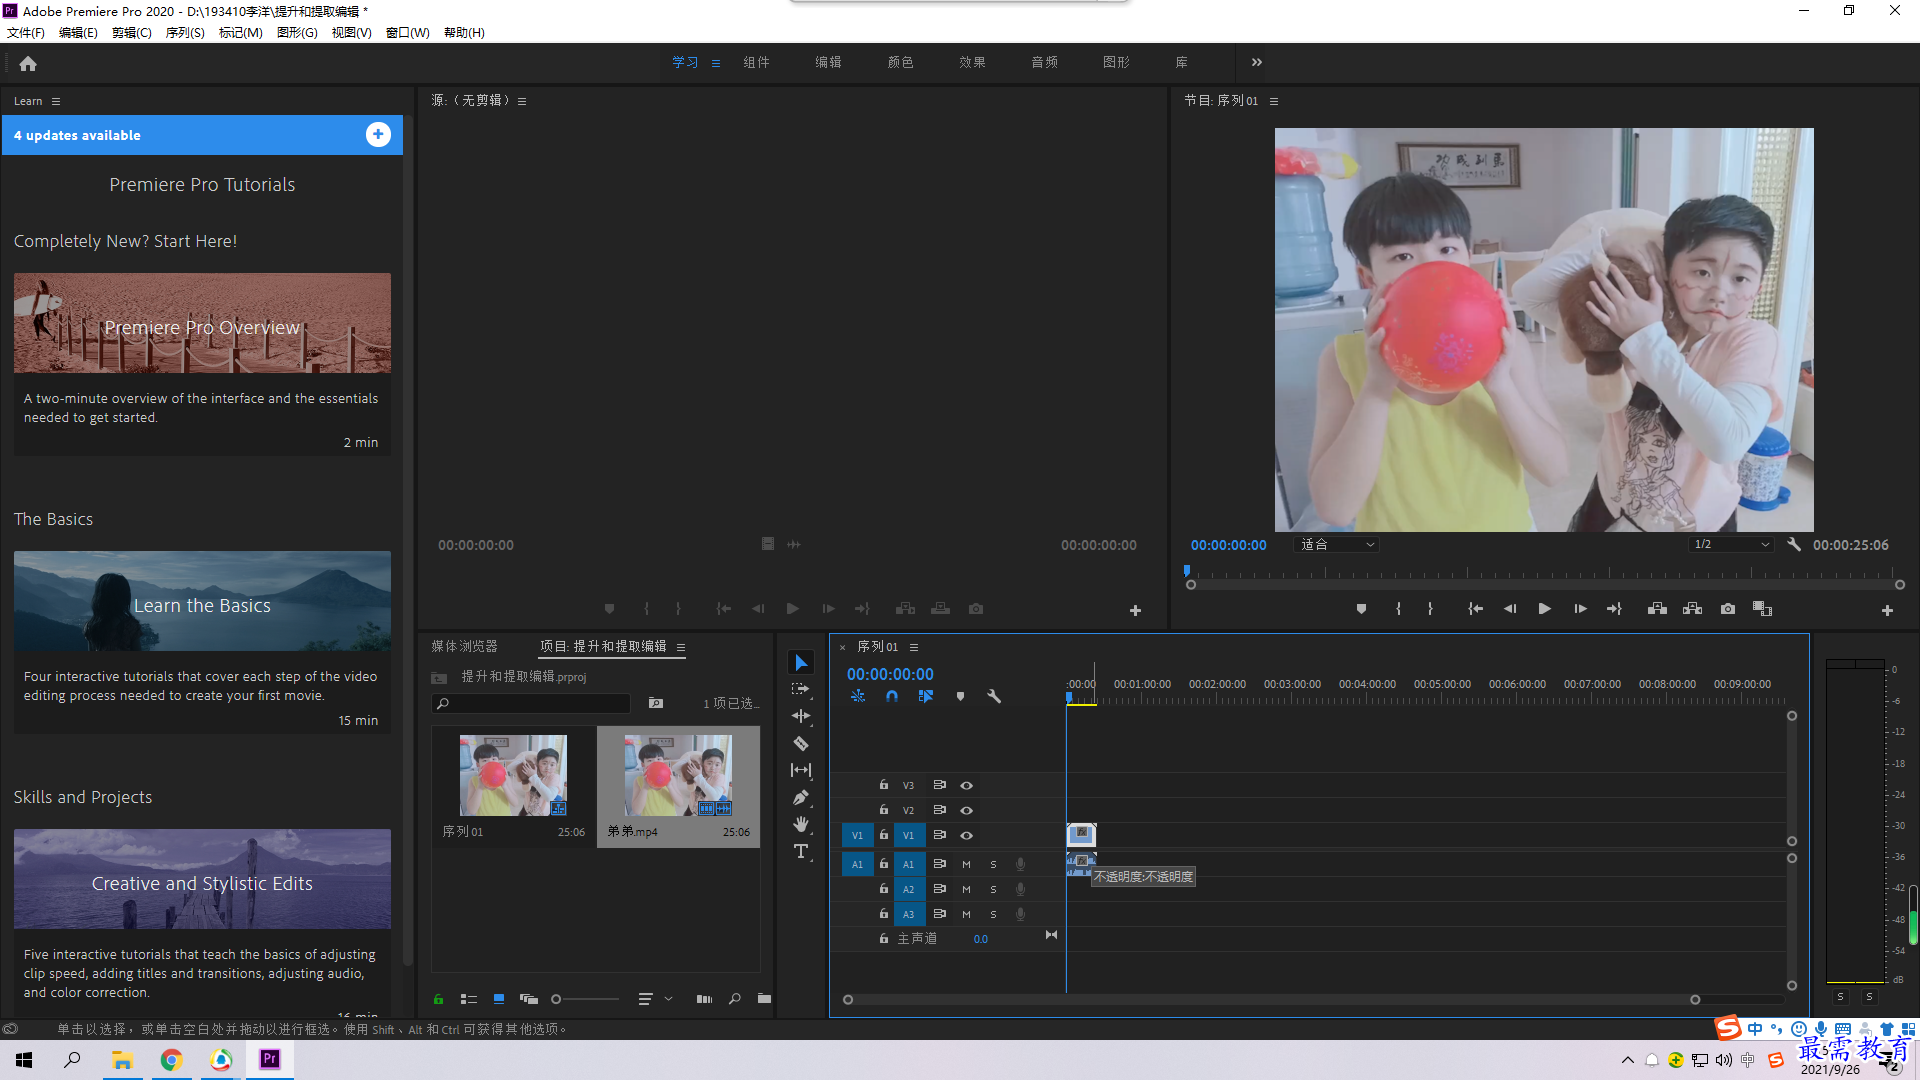Click Find magnifier in project panel footer
Viewport: 1920px width, 1080px height.
tap(735, 999)
